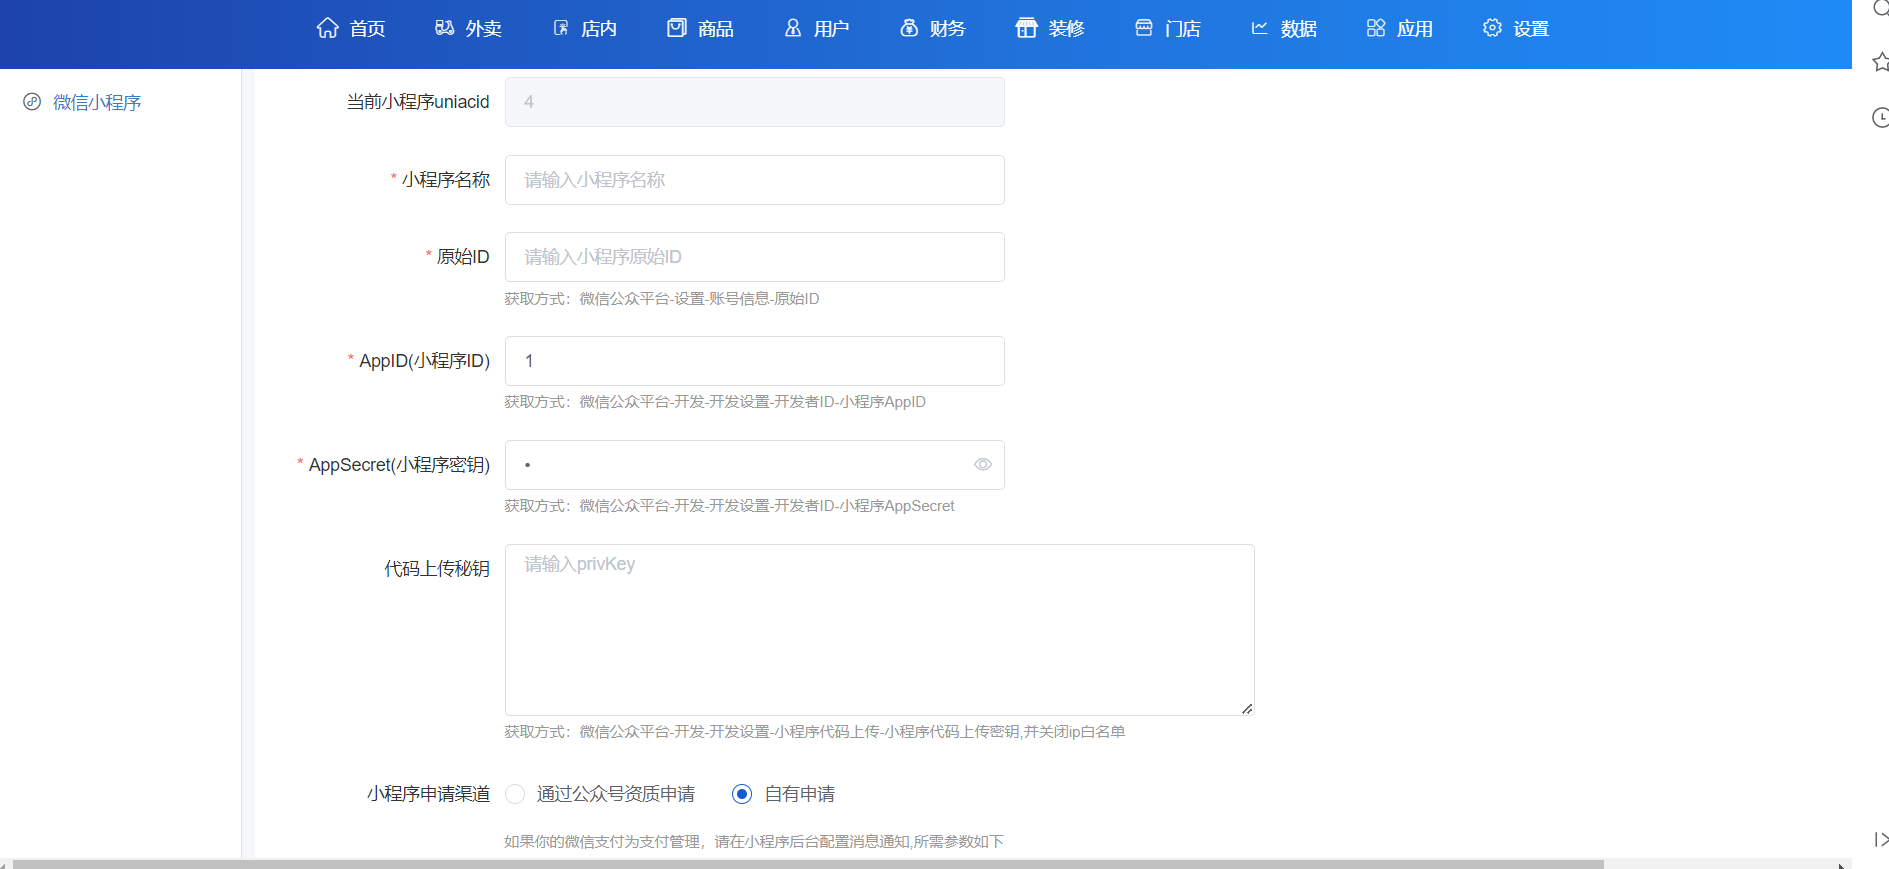
Task: Click the scrollbar right arrow
Action: 1842,865
